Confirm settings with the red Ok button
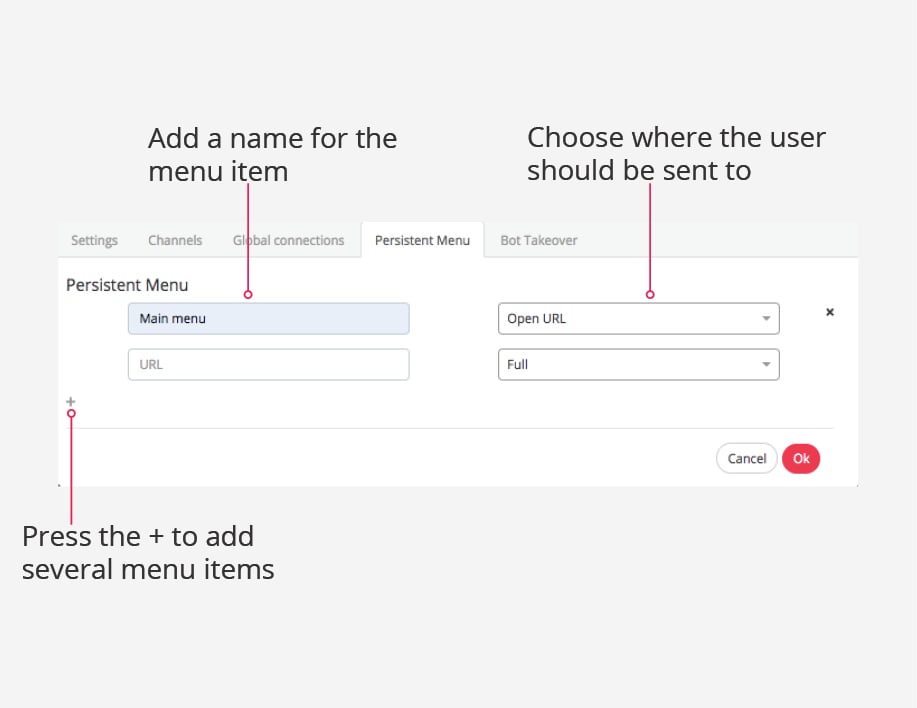Screen dimensions: 917x708 (x=801, y=458)
